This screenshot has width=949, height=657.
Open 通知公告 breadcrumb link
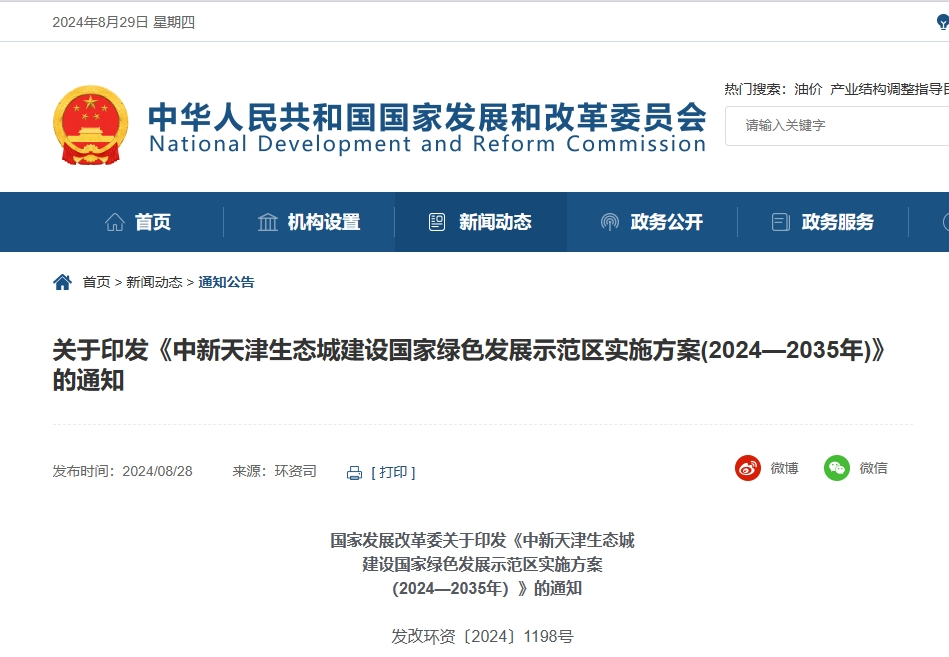coord(226,282)
